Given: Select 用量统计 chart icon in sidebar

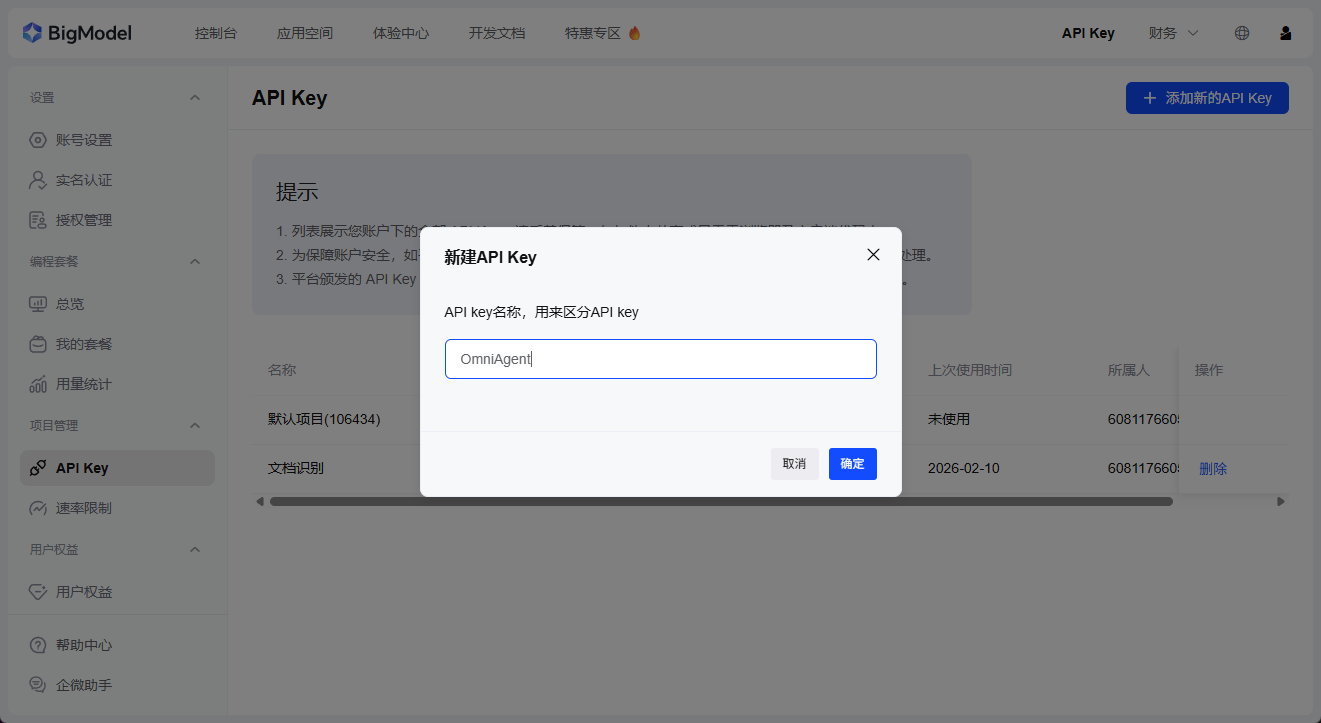Looking at the screenshot, I should point(38,384).
